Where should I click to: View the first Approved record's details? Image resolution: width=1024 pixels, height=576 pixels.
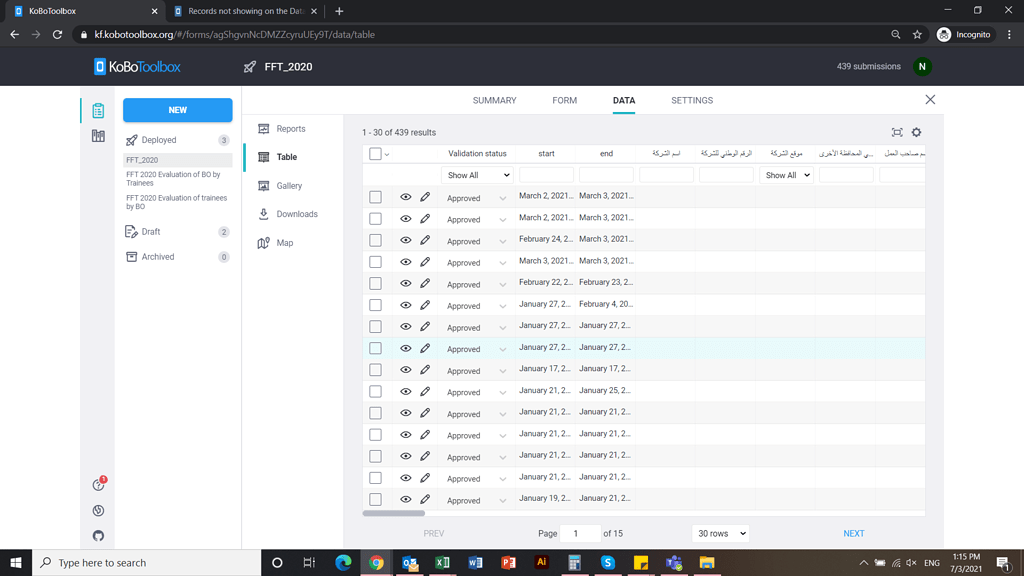coord(405,197)
